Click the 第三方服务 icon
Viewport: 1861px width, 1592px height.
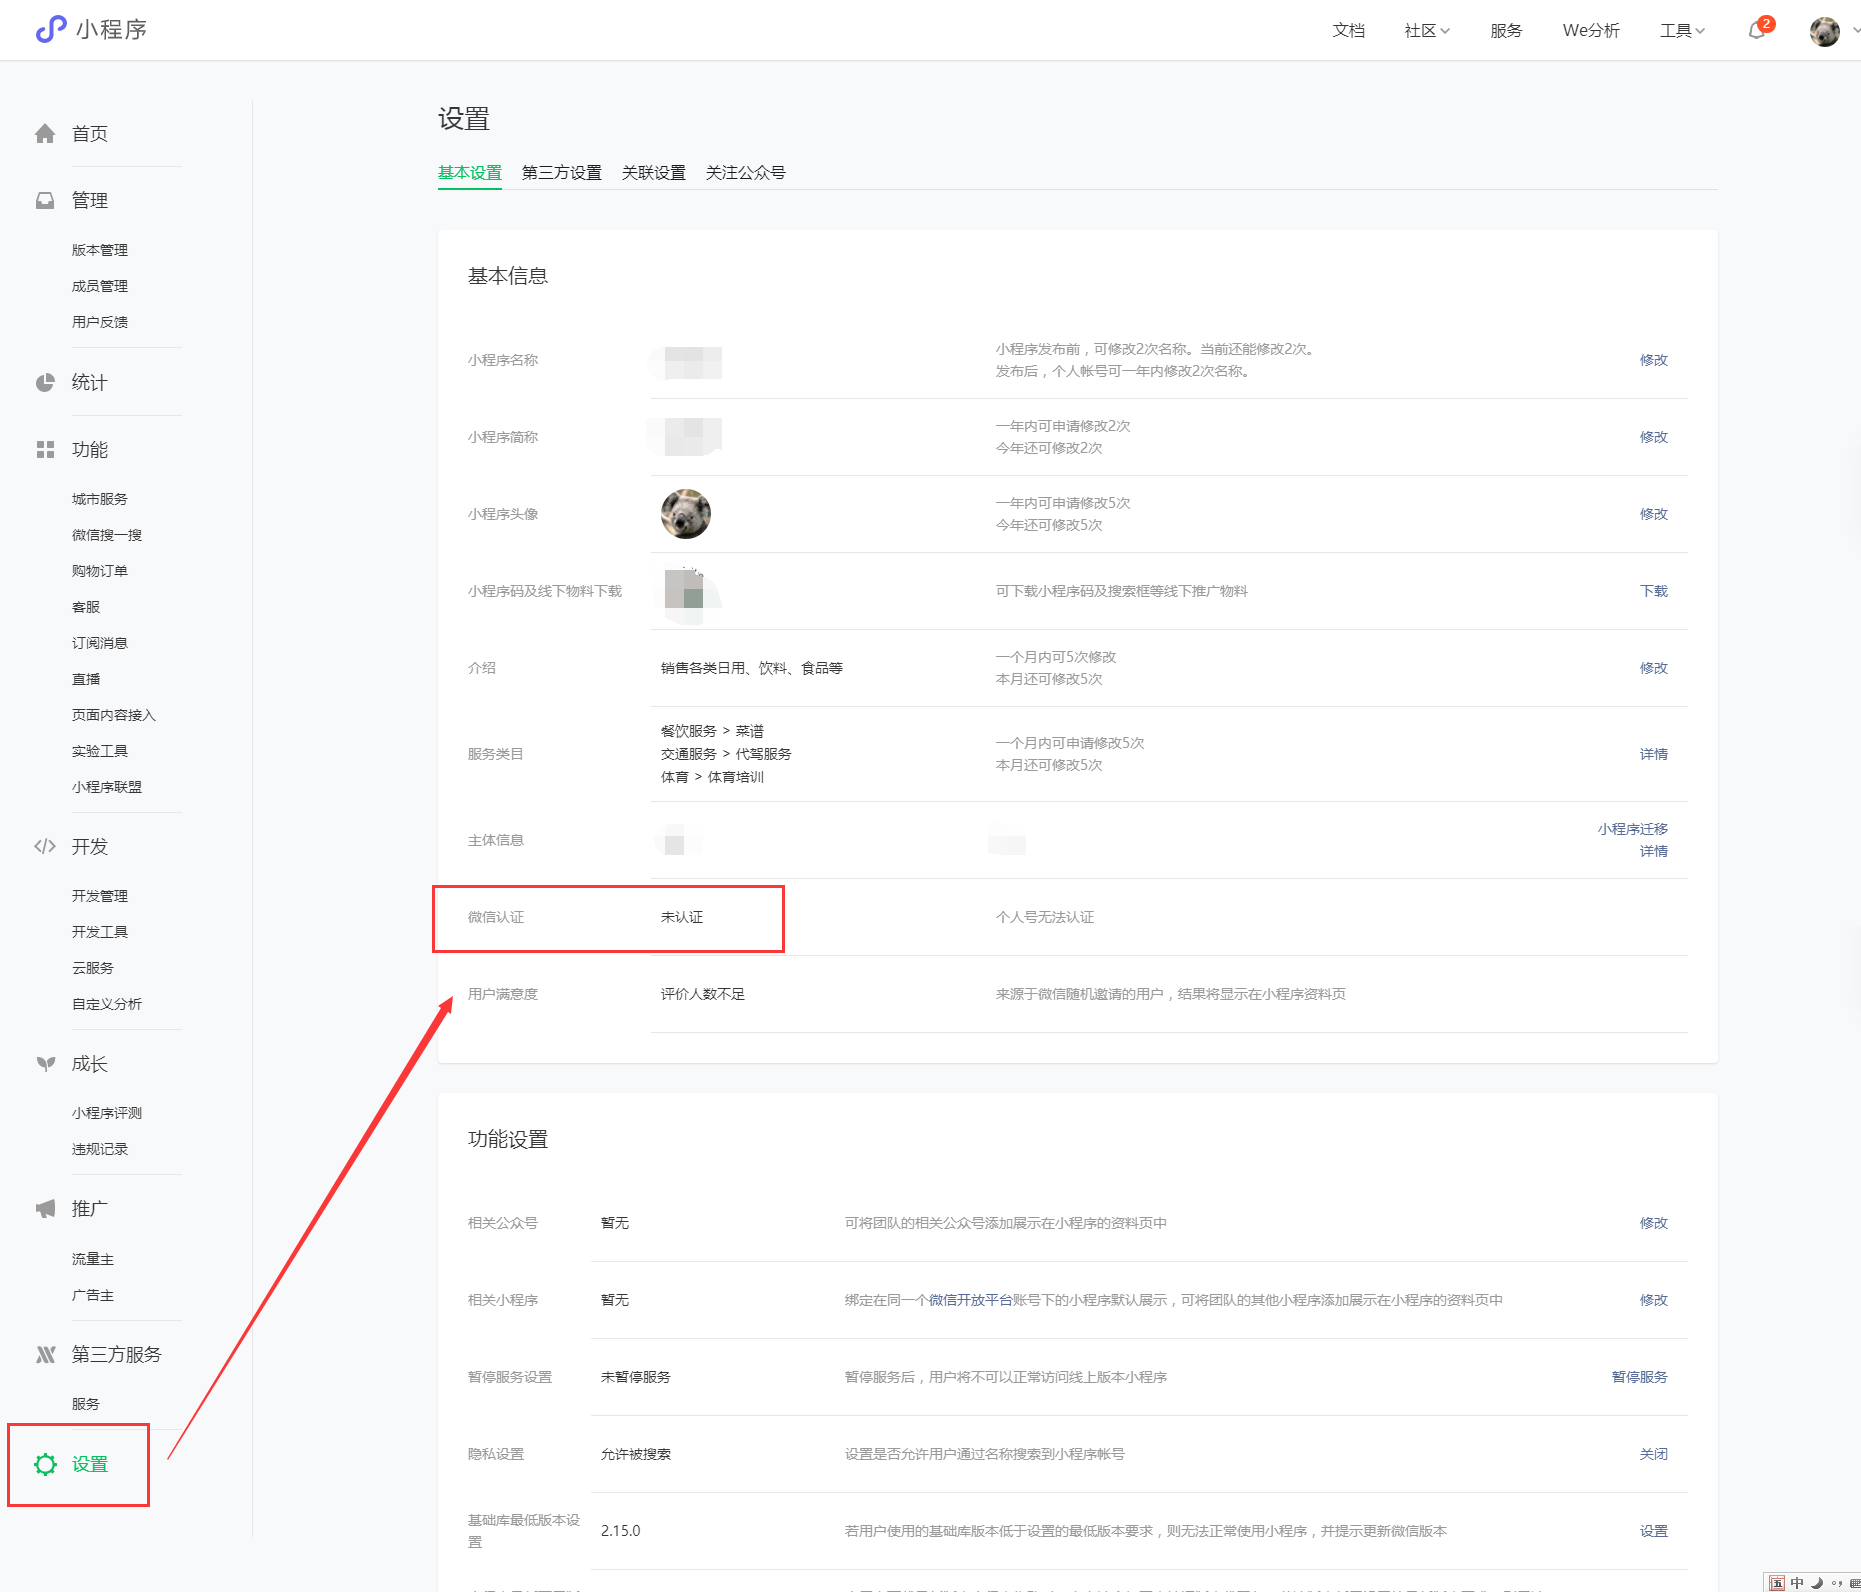(x=45, y=1355)
